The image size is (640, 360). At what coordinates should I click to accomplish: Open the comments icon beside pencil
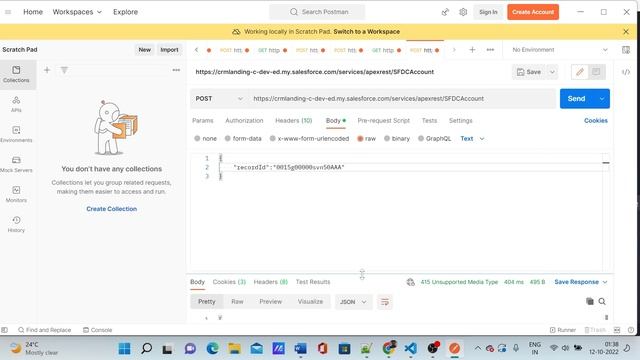[596, 72]
